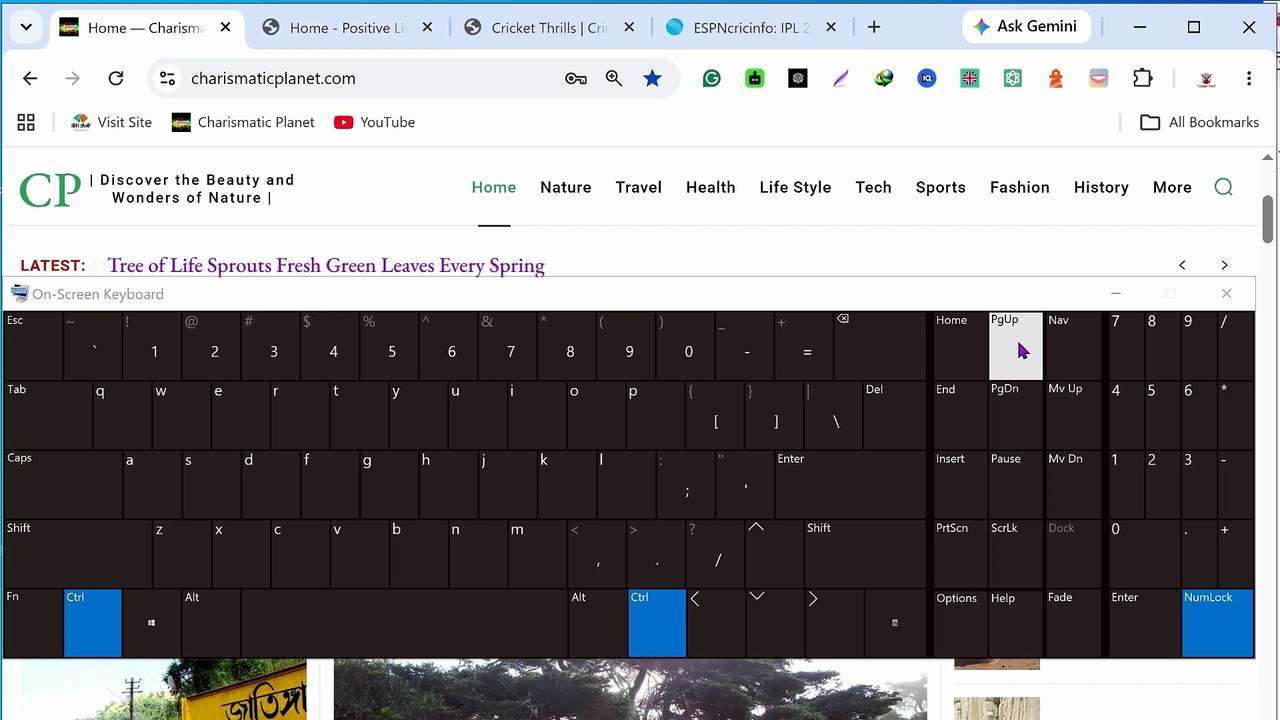1280x720 pixels.
Task: Switch to the Home - Positive Li tab
Action: pos(348,28)
